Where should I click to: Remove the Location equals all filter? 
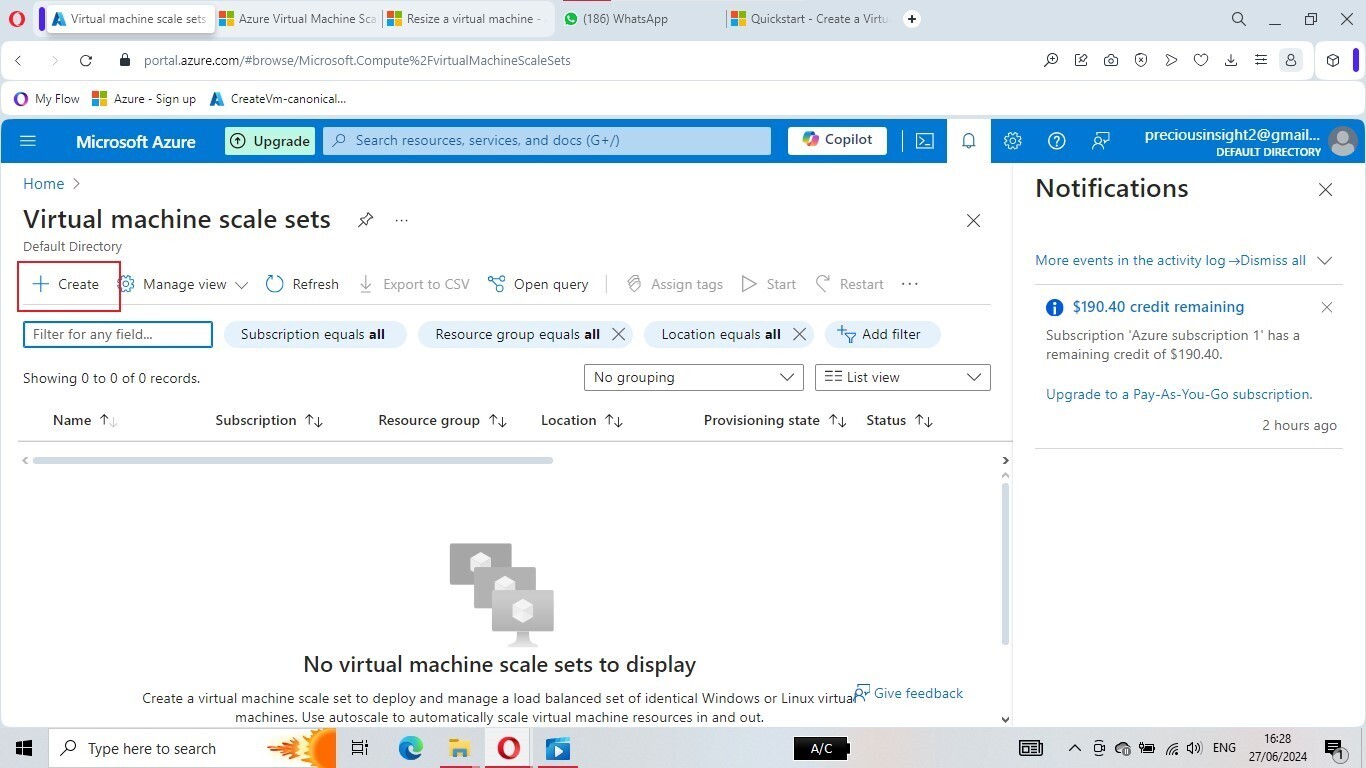tap(799, 334)
